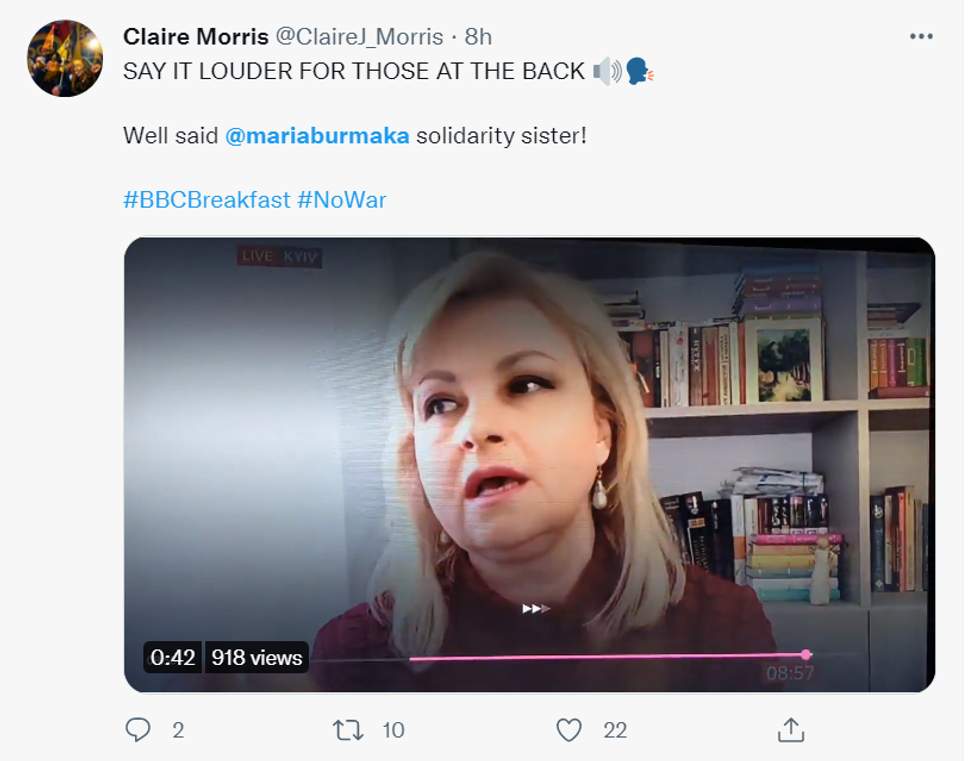The width and height of the screenshot is (980, 761).
Task: Click the 0:42 video time badge
Action: [x=172, y=657]
